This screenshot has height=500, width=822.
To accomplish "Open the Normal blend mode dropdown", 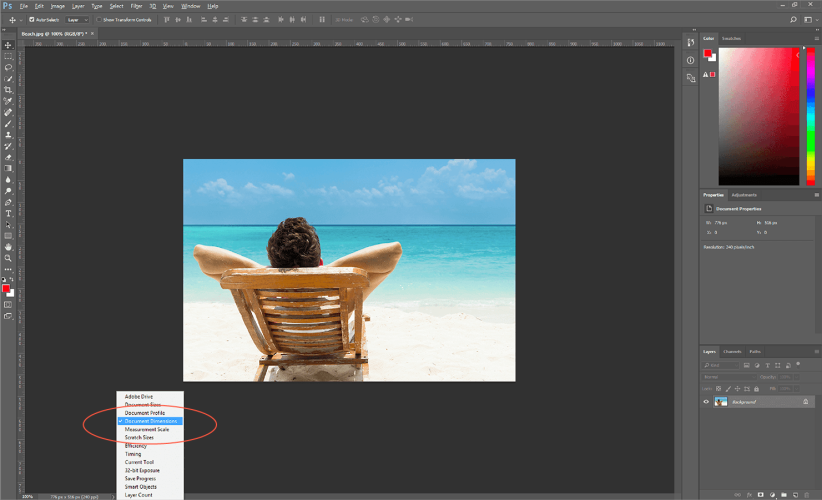I will [729, 377].
